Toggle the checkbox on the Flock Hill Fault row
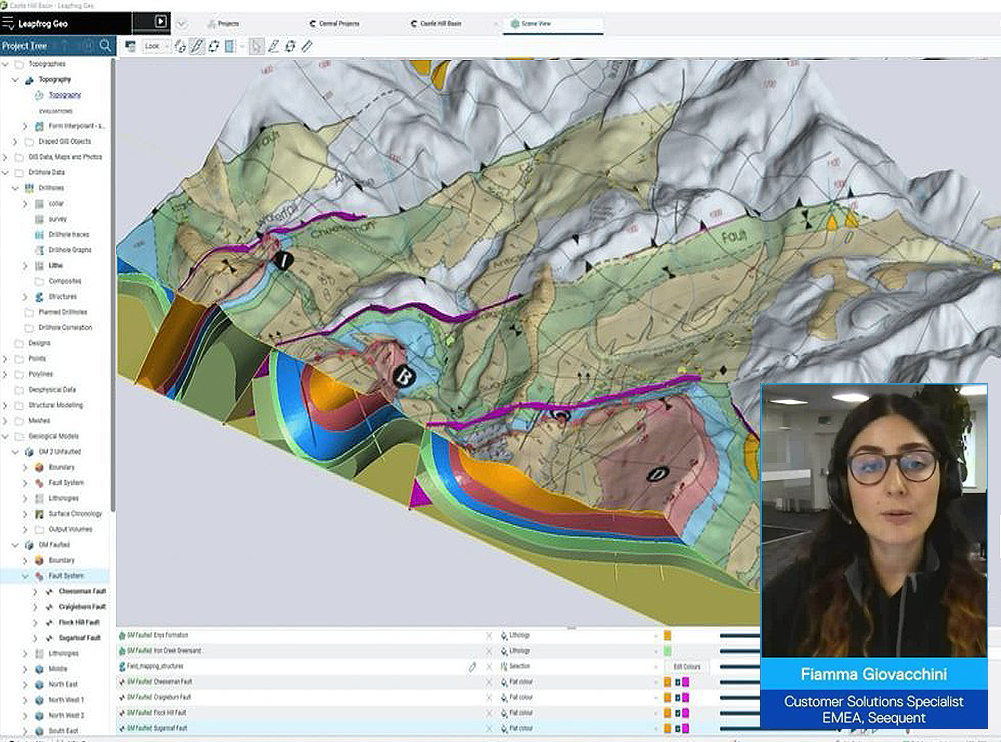The height and width of the screenshot is (742, 1001). pyautogui.click(x=677, y=713)
